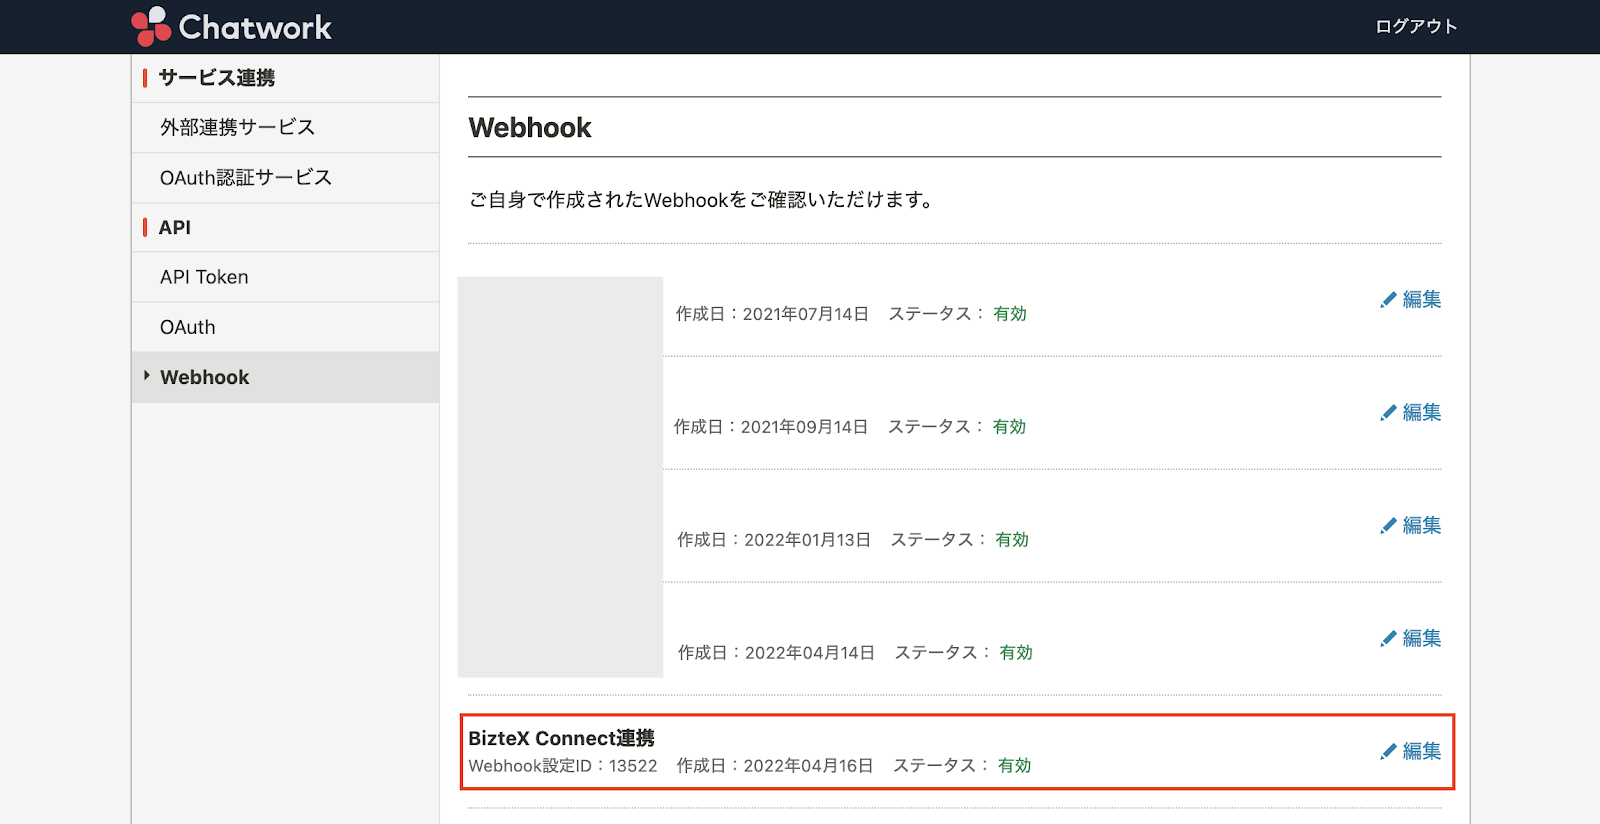
Task: Open 外部連携サービス in the sidebar
Action: coord(285,127)
